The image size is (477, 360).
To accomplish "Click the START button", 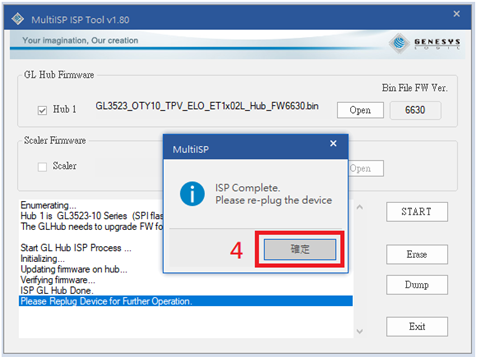I will (417, 212).
